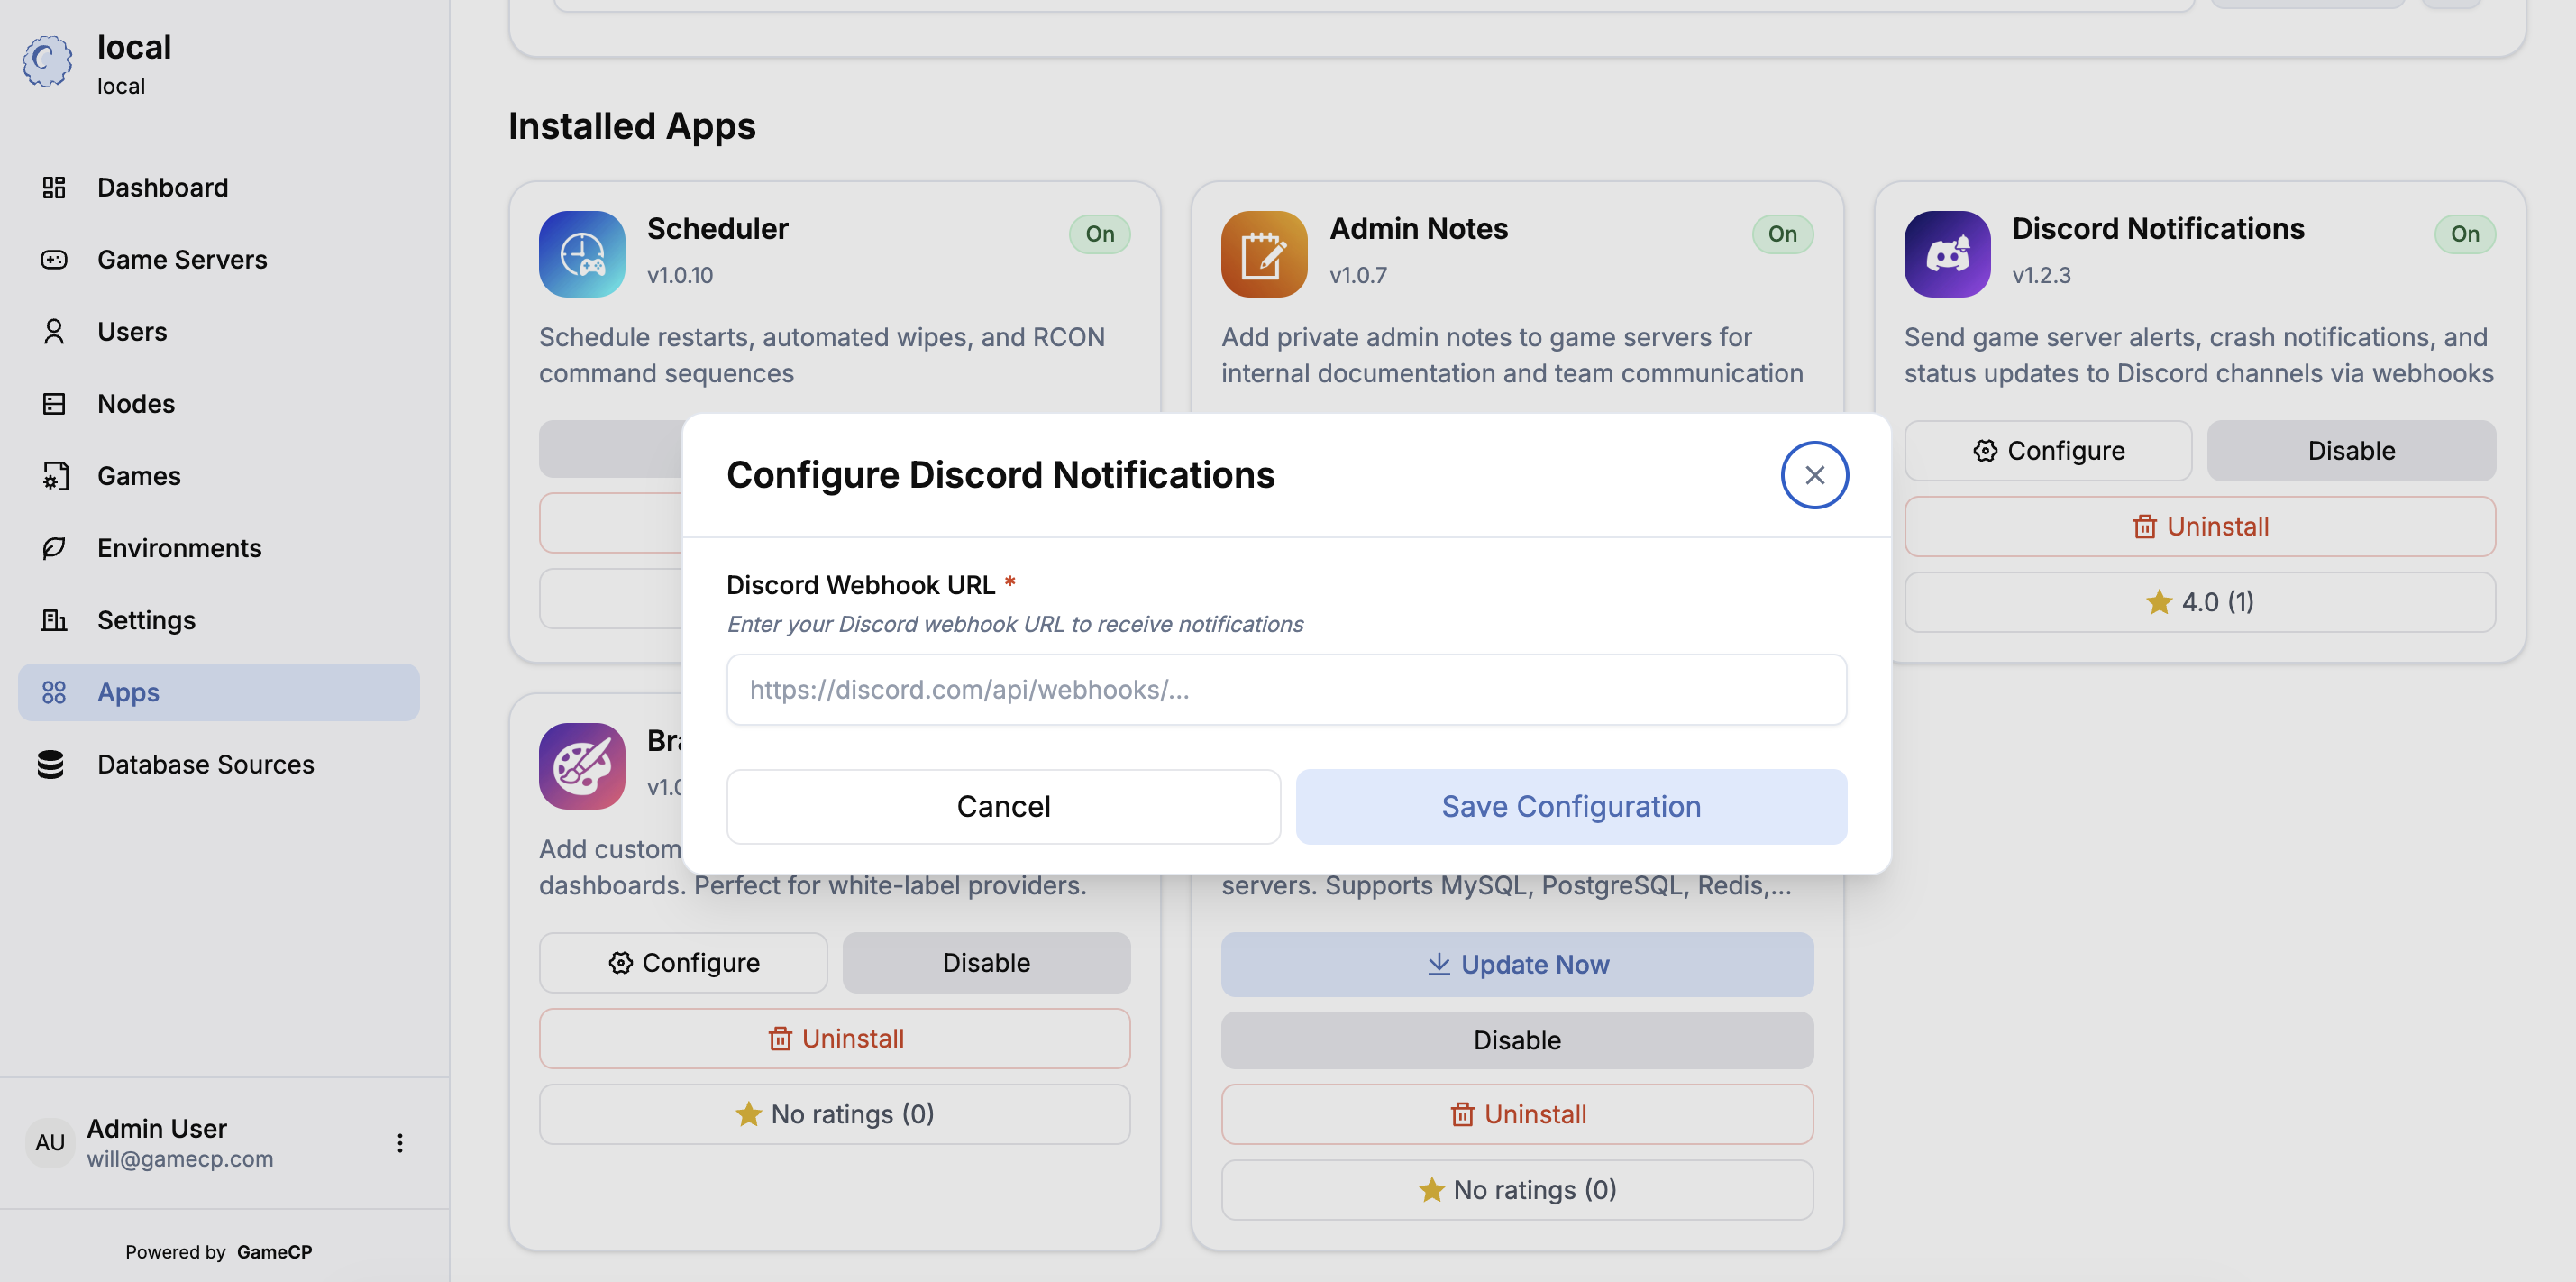Image resolution: width=2576 pixels, height=1282 pixels.
Task: Click Update Now download button
Action: [1516, 964]
